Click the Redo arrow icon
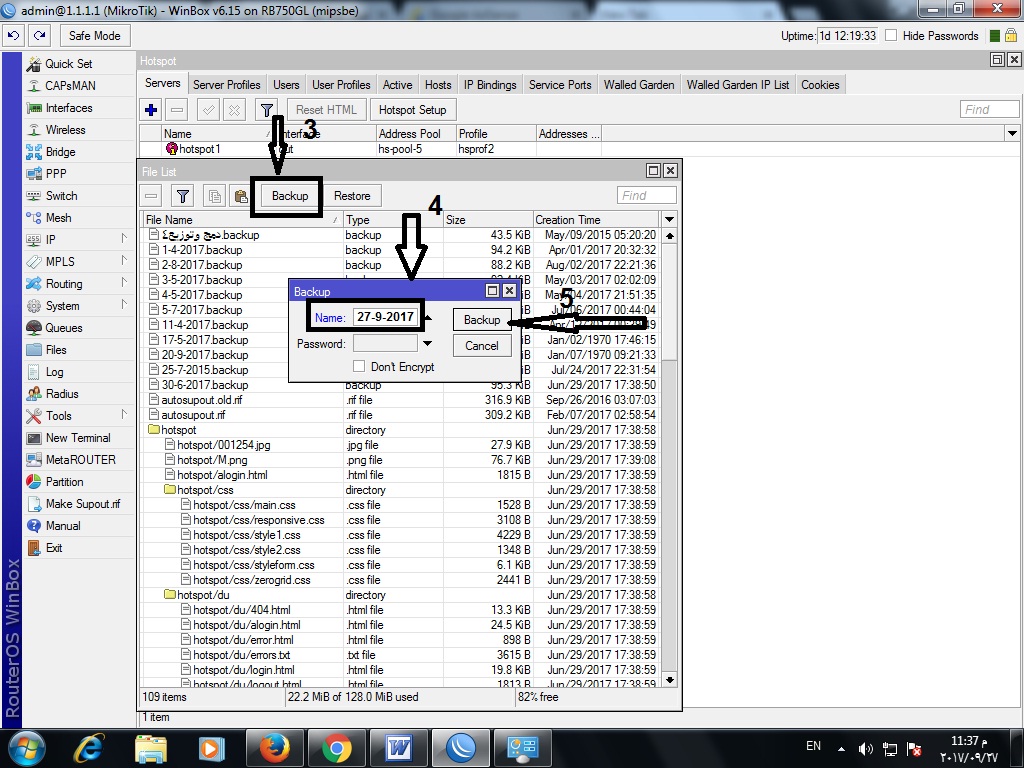Viewport: 1024px width, 768px height. pyautogui.click(x=40, y=36)
